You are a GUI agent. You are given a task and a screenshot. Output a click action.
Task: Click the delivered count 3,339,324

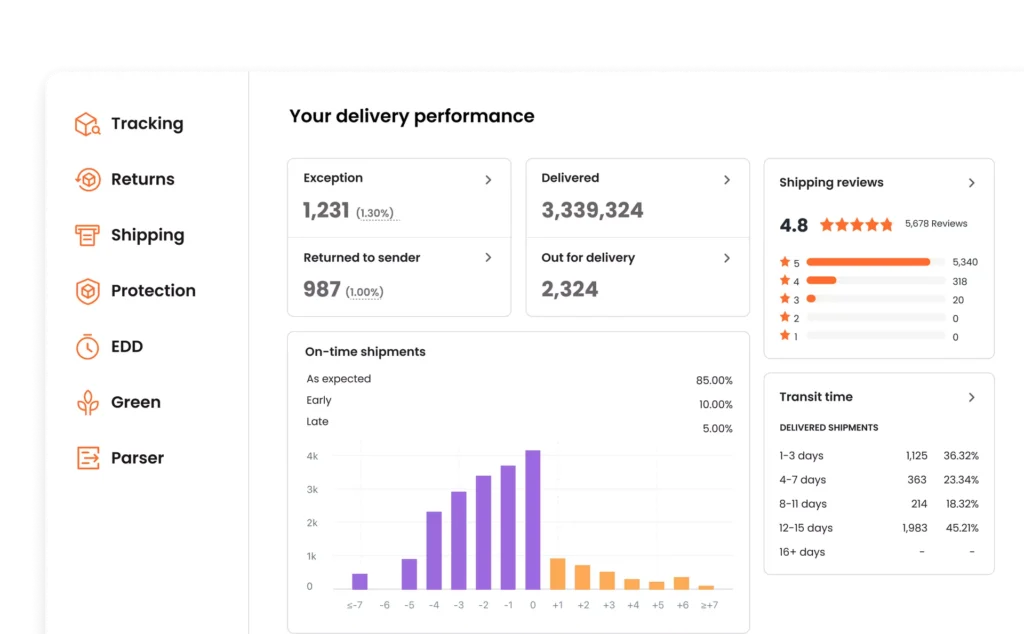(x=592, y=210)
